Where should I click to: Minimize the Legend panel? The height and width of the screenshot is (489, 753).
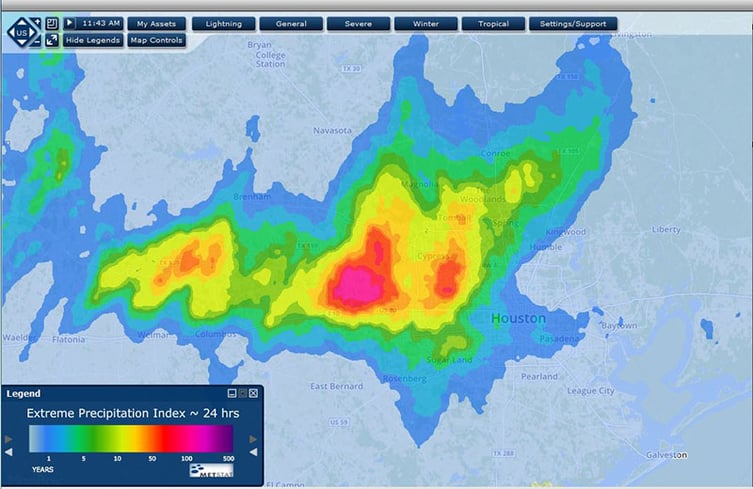click(232, 393)
